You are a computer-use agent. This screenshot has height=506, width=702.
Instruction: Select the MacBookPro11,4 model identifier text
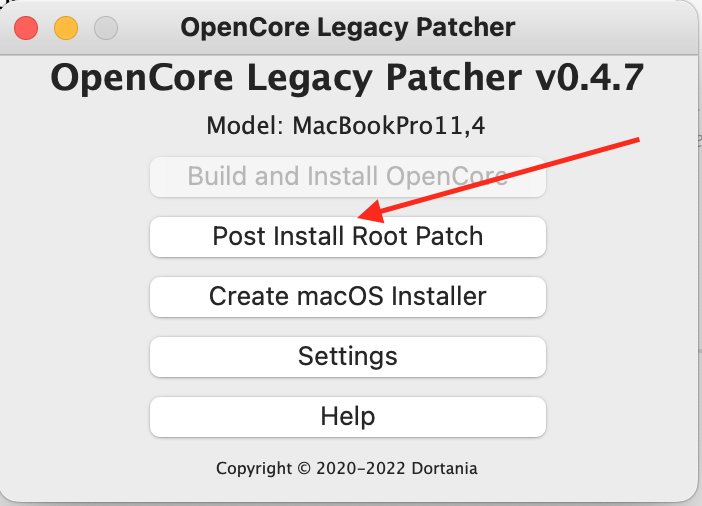389,126
